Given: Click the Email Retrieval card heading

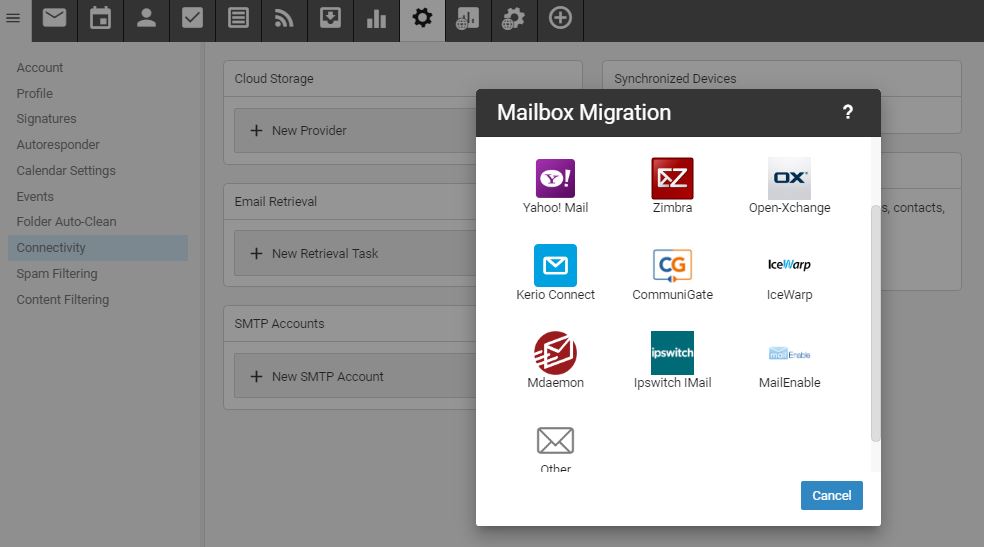Looking at the screenshot, I should pyautogui.click(x=275, y=201).
